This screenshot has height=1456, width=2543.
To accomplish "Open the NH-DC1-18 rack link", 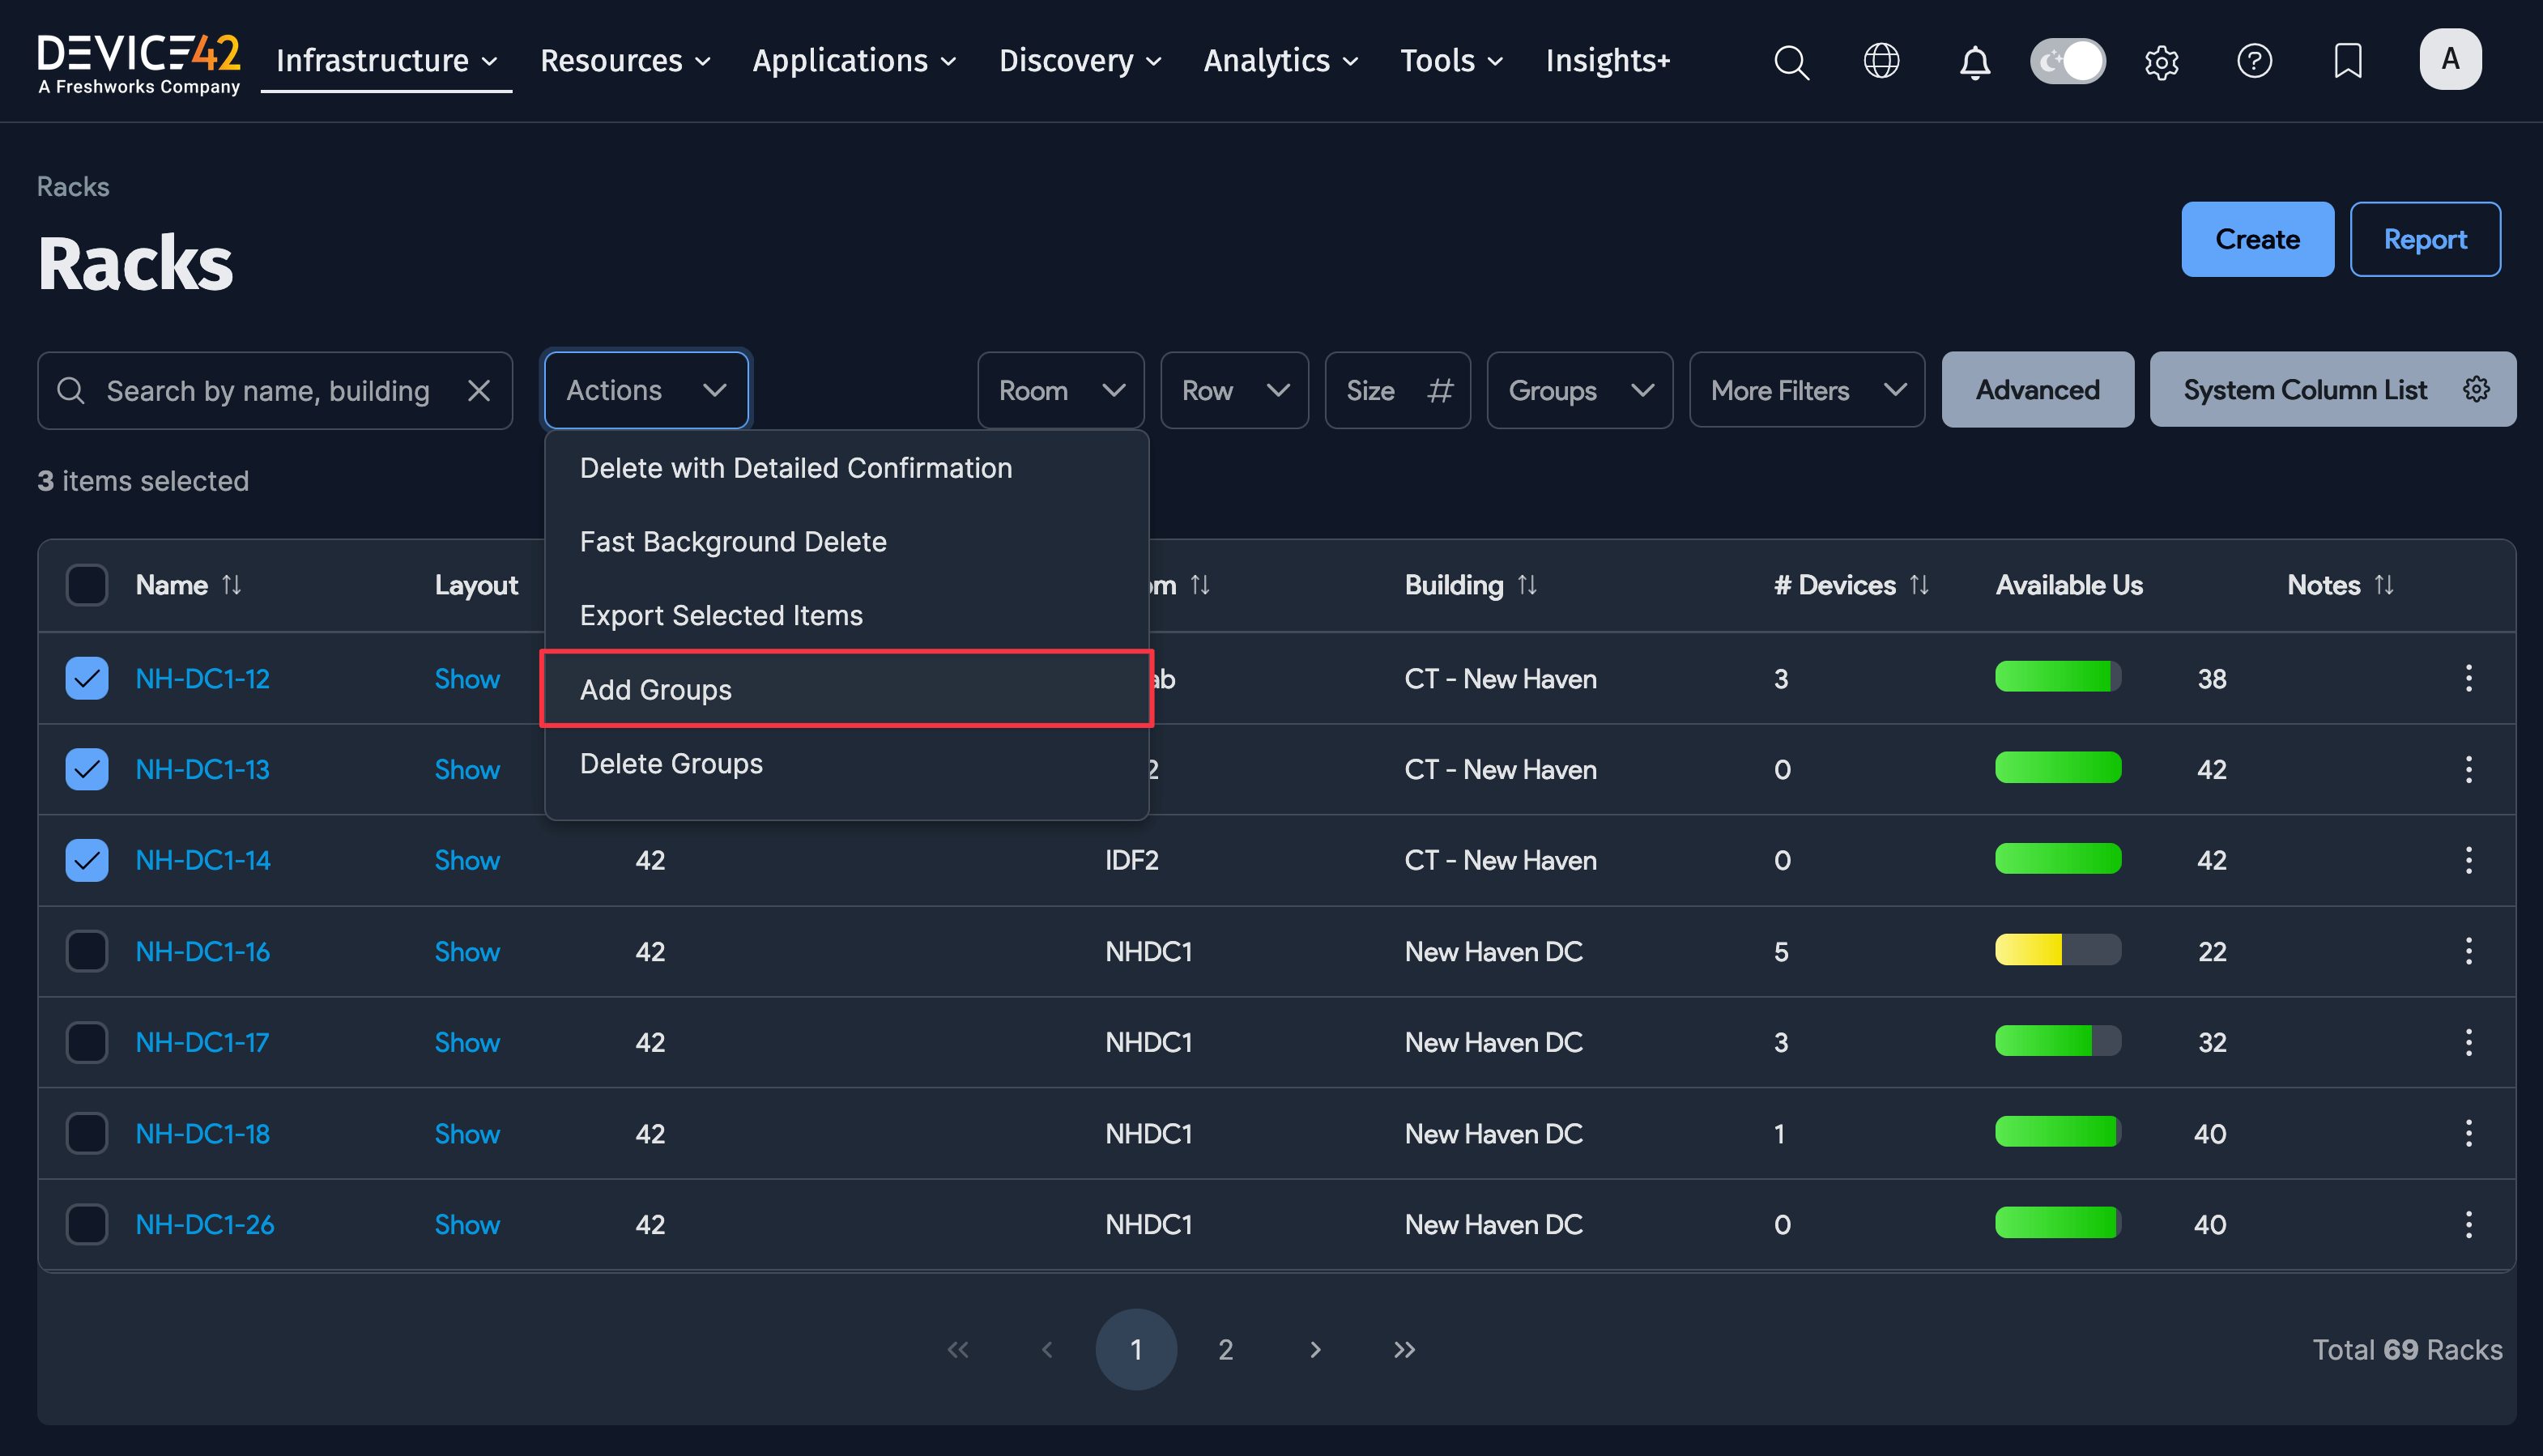I will click(x=203, y=1133).
